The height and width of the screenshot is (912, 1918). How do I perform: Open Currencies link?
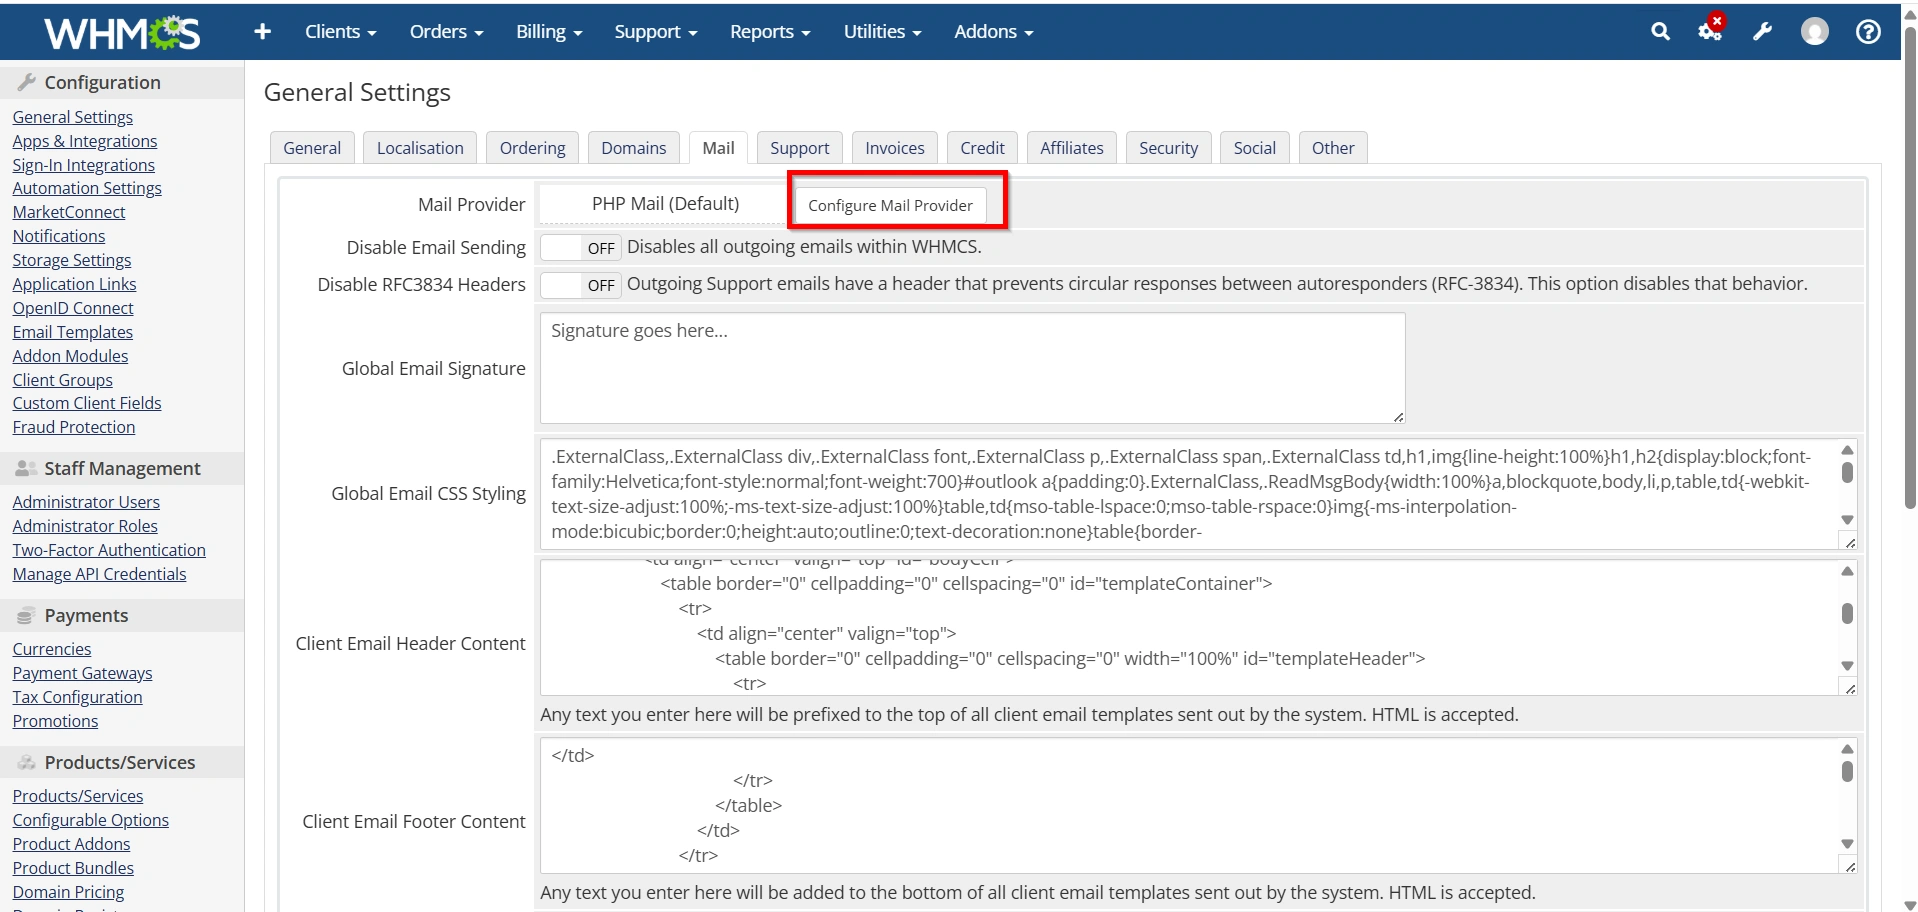52,649
